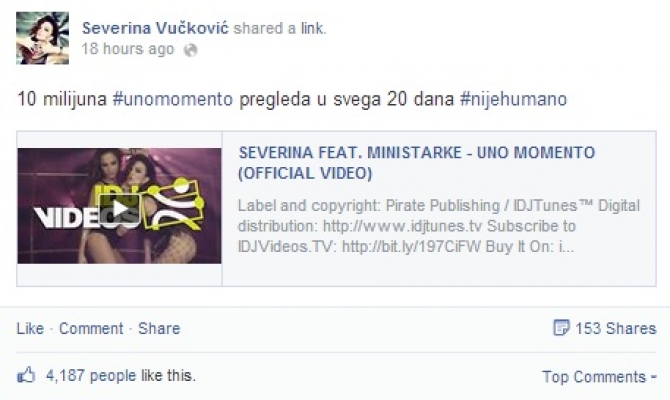The width and height of the screenshot is (670, 400).
Task: Click the shares note icon
Action: [561, 328]
